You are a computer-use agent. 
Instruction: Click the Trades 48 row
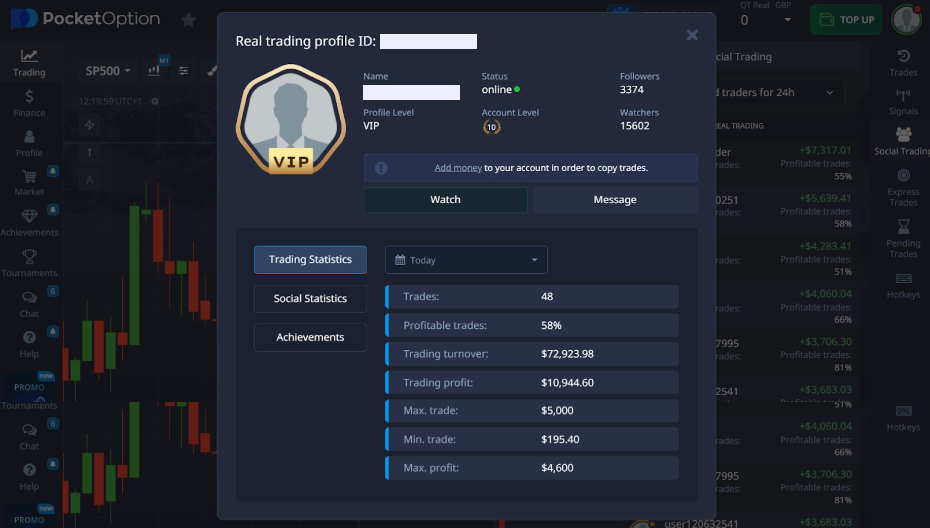click(x=532, y=297)
